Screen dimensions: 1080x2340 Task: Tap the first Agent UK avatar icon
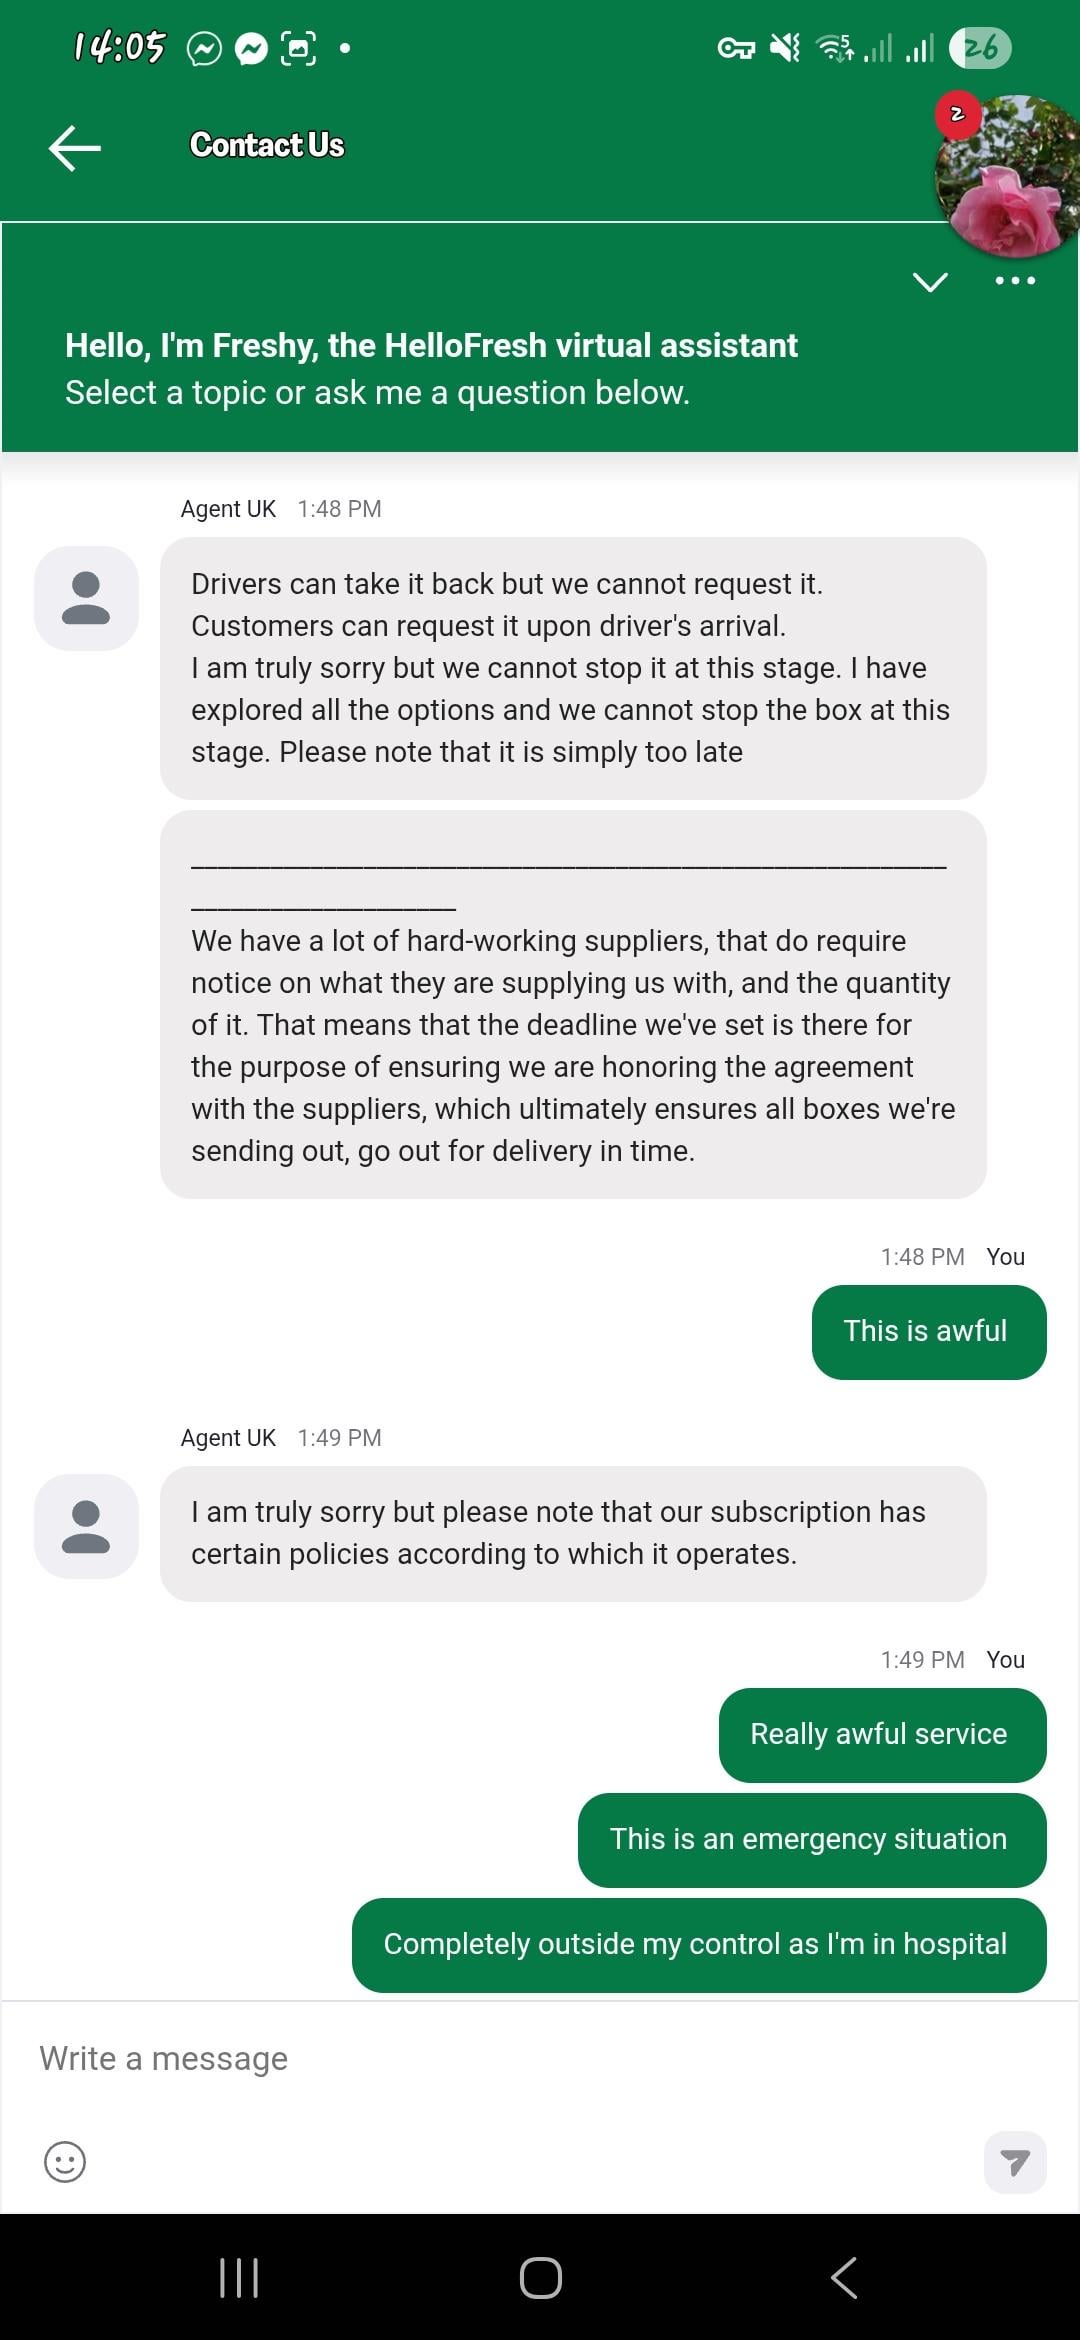pos(86,598)
